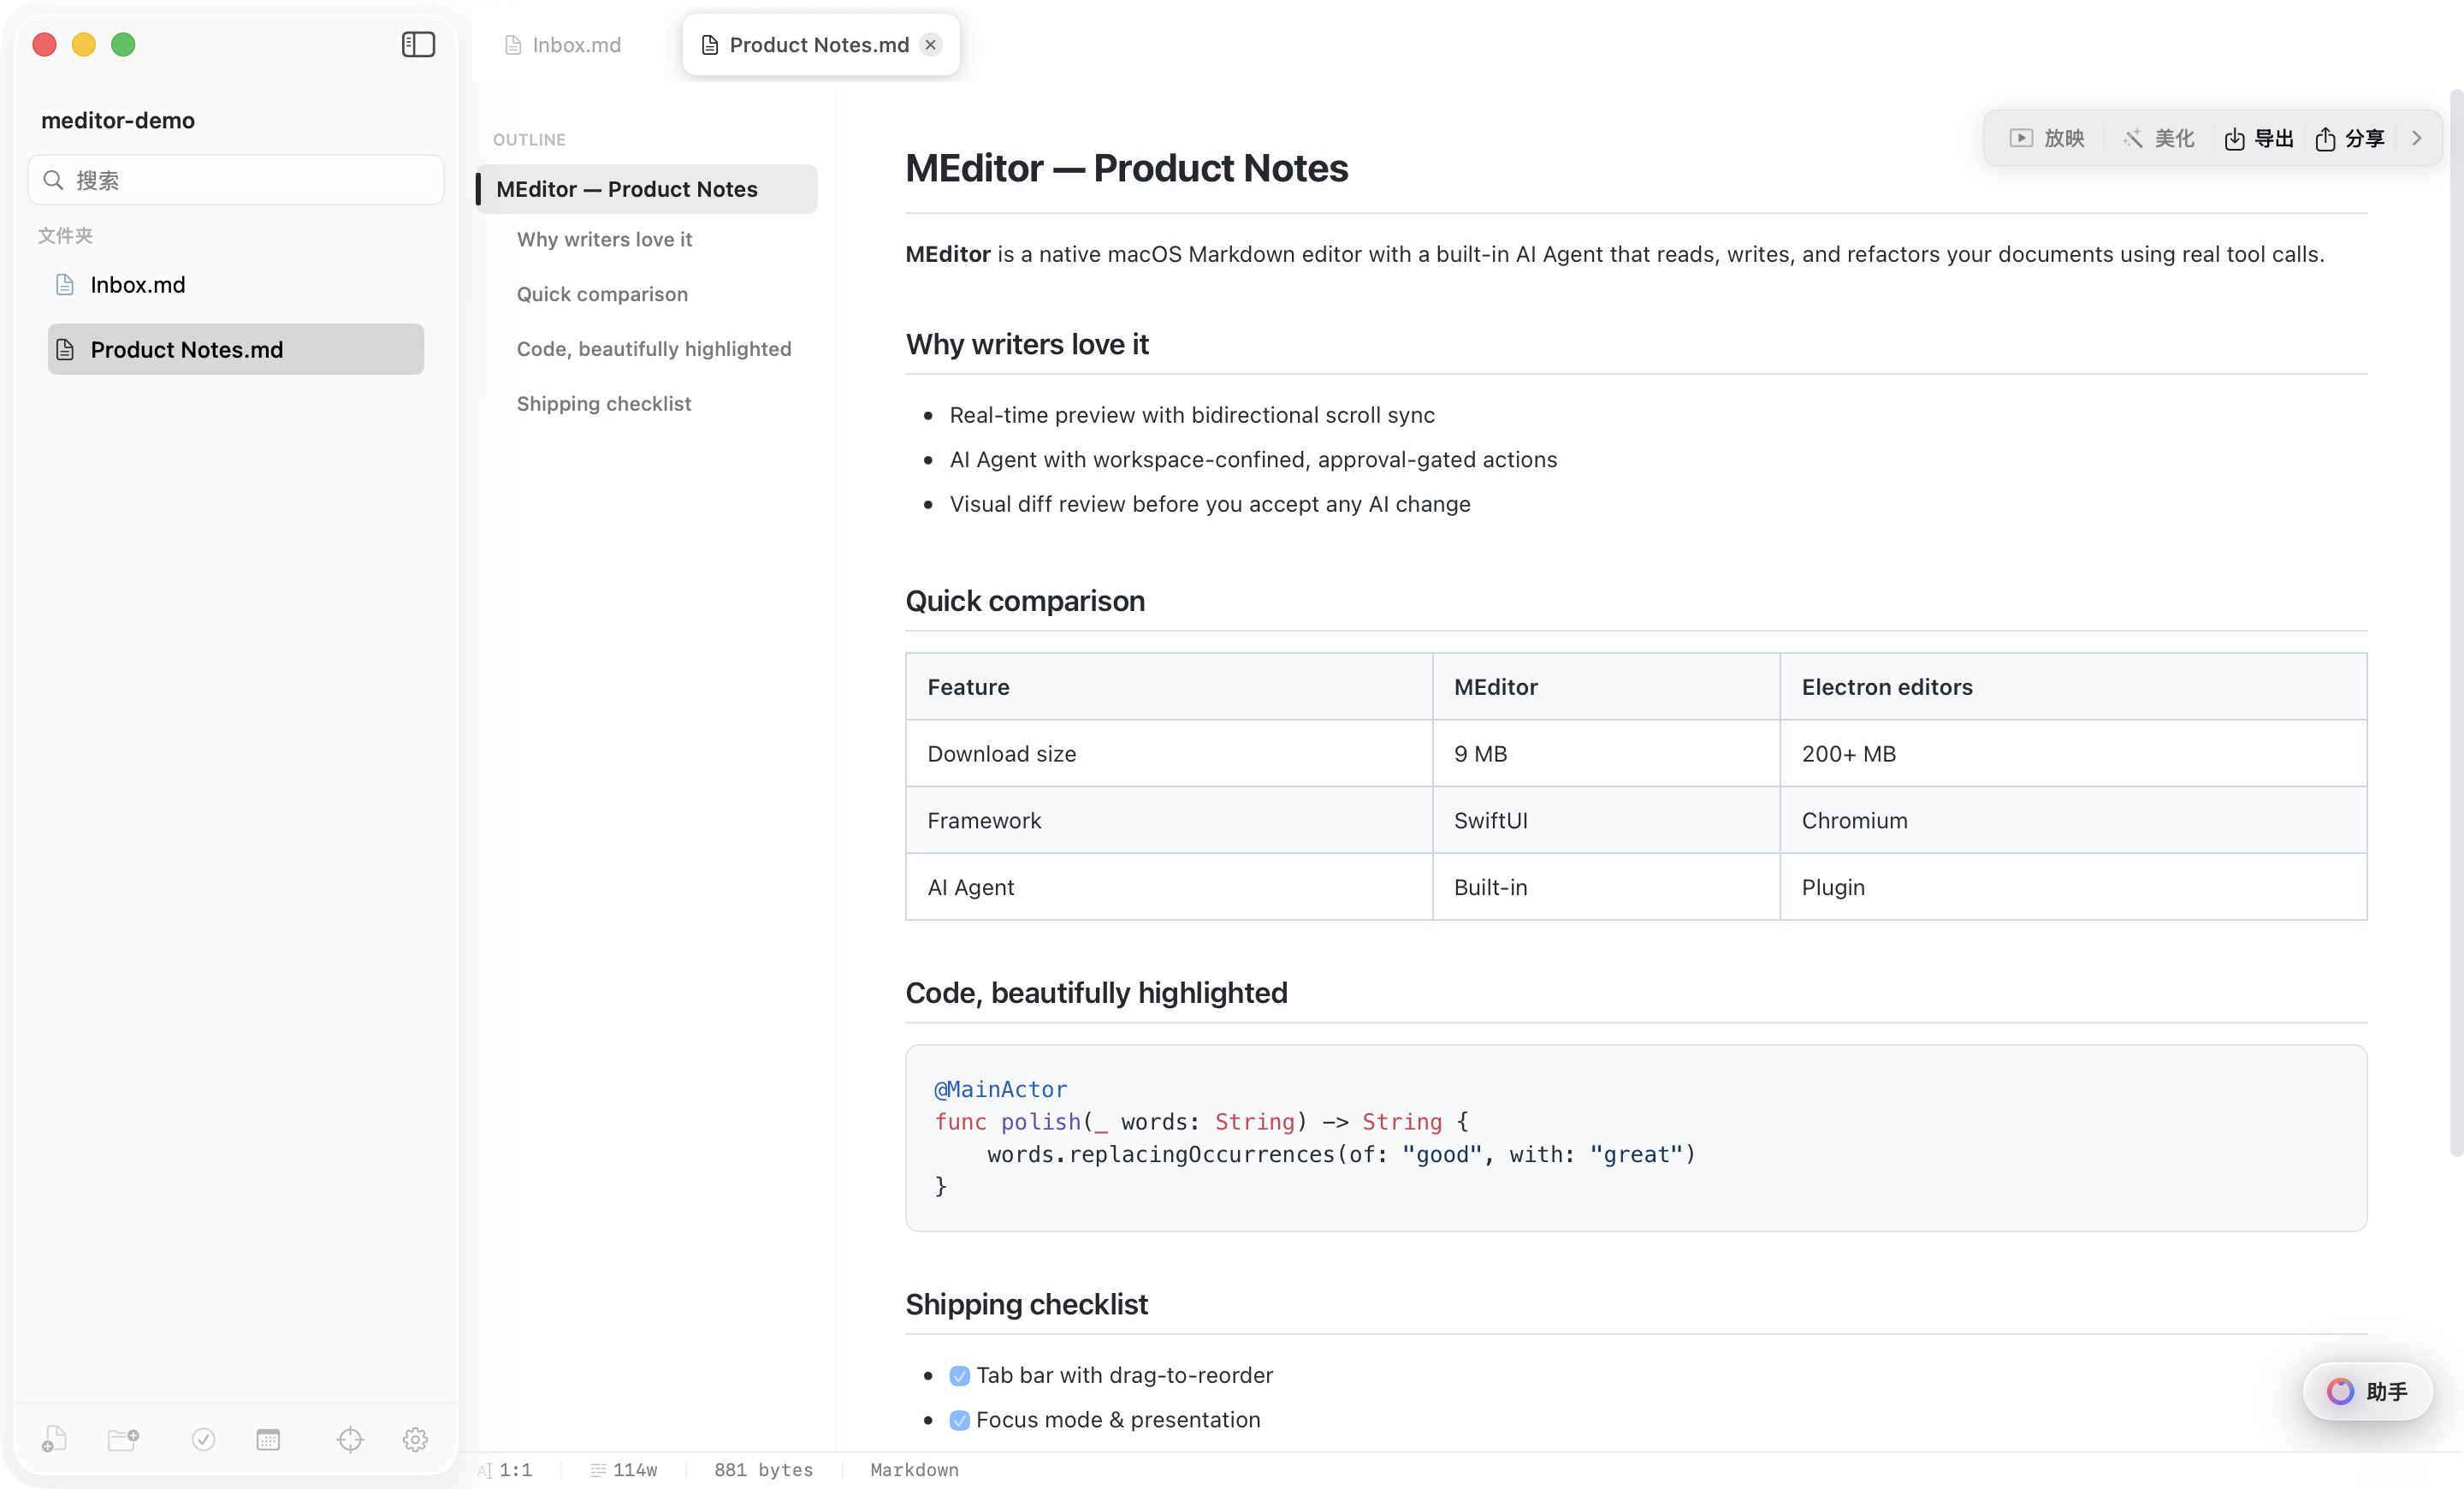Switch to the Inbox.md tab

tap(563, 45)
